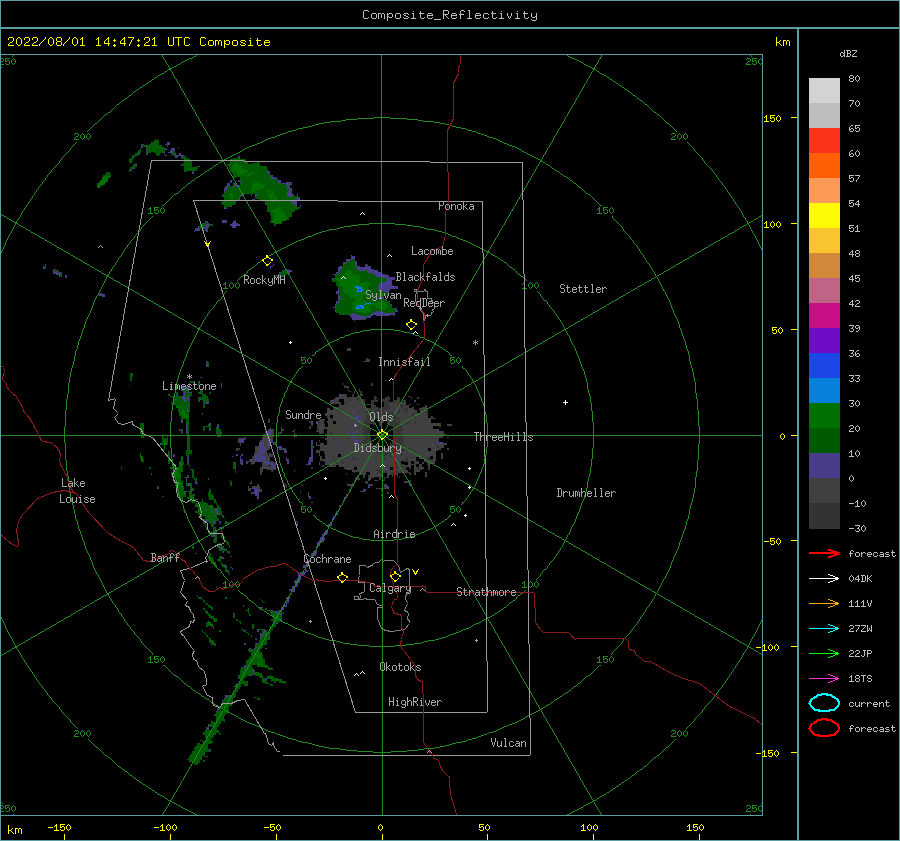Viewport: 900px width, 841px height.
Task: Select the 80 dBZ light gray swatch
Action: (824, 91)
